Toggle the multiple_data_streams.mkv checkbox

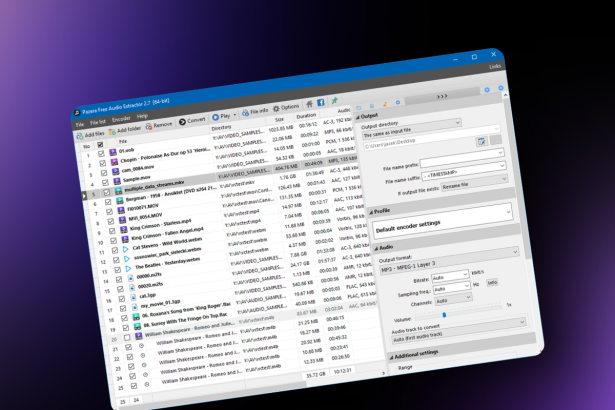(x=107, y=193)
